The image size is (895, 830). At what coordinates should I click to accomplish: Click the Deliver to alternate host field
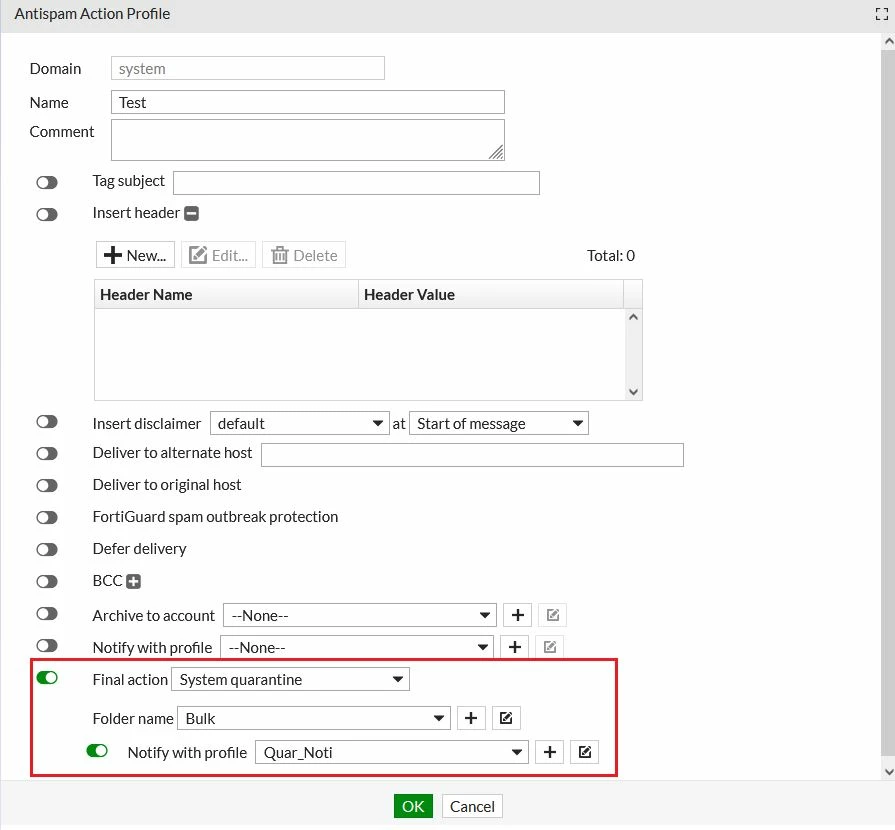(472, 455)
